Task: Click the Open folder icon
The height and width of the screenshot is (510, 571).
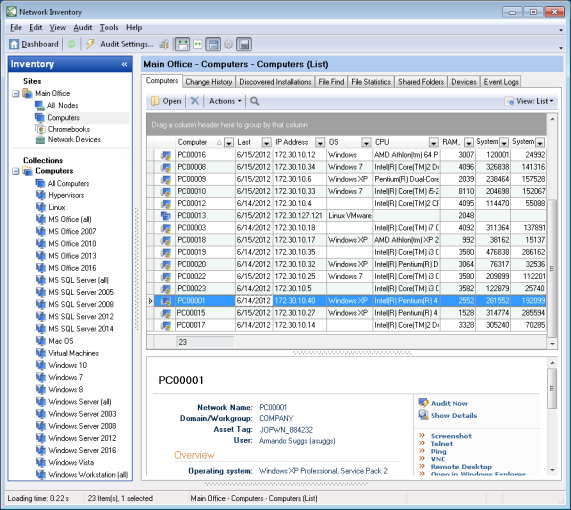Action: [x=155, y=101]
